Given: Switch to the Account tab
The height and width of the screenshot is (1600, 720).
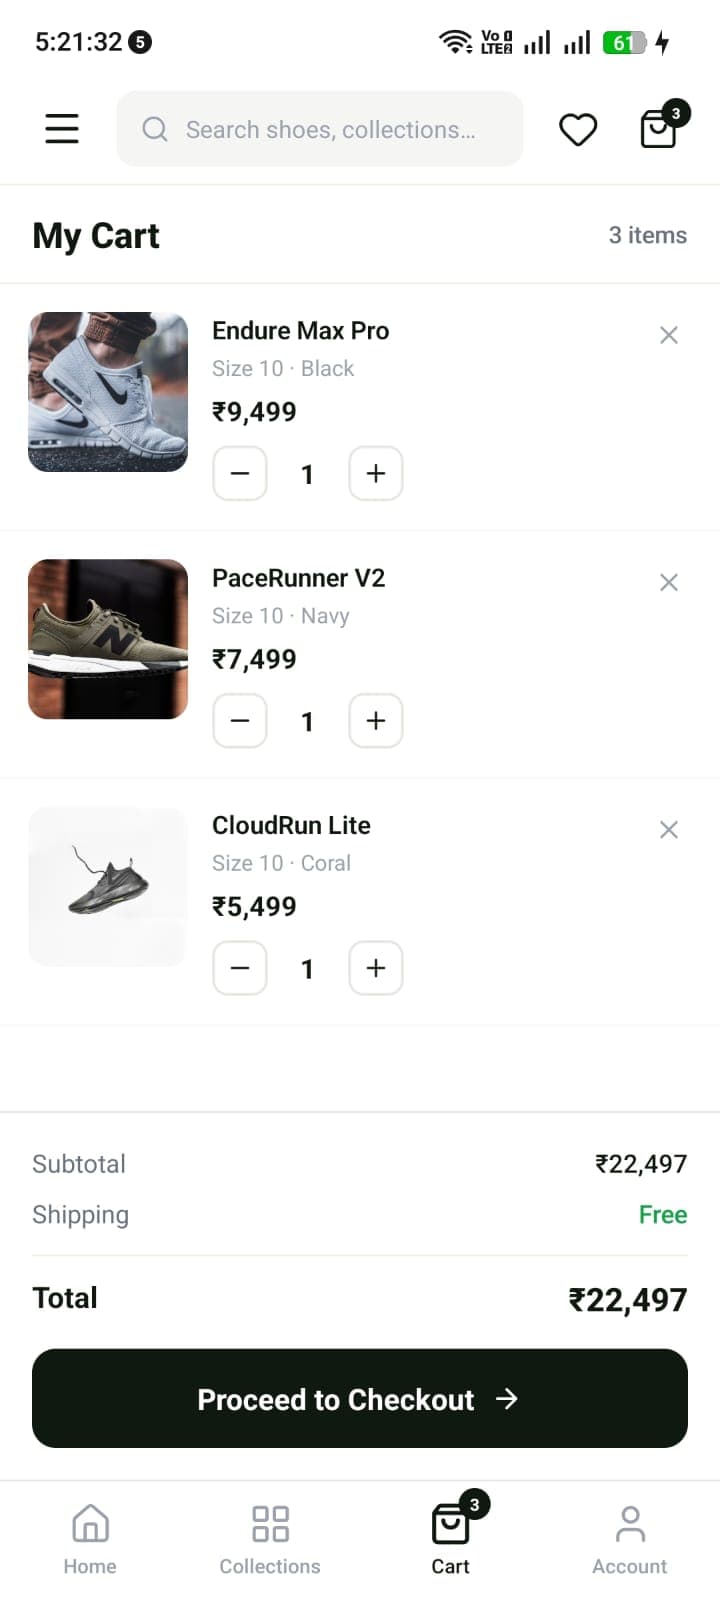Looking at the screenshot, I should pos(629,1540).
